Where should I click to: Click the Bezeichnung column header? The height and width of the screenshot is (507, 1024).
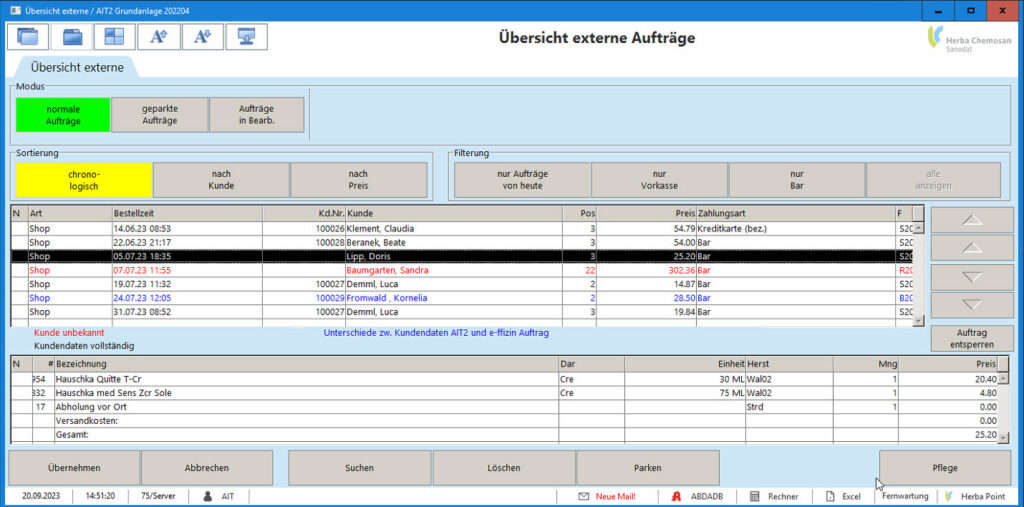(x=306, y=364)
